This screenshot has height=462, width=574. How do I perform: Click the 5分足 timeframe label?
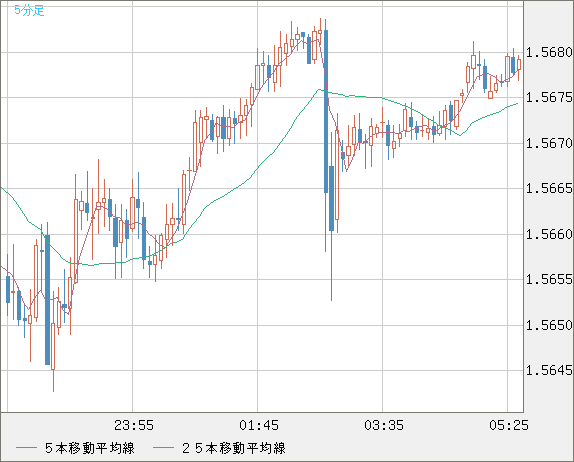[x=29, y=10]
